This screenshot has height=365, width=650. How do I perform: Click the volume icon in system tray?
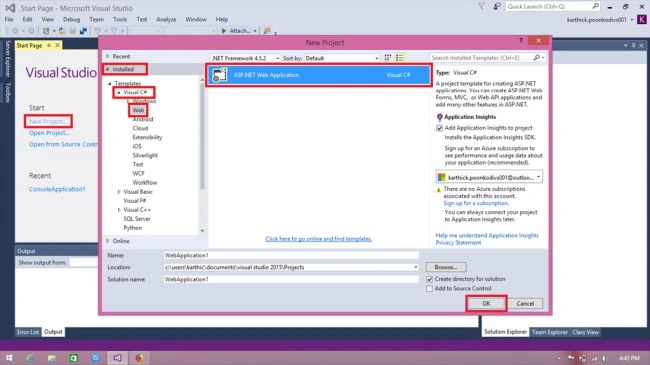[605, 358]
